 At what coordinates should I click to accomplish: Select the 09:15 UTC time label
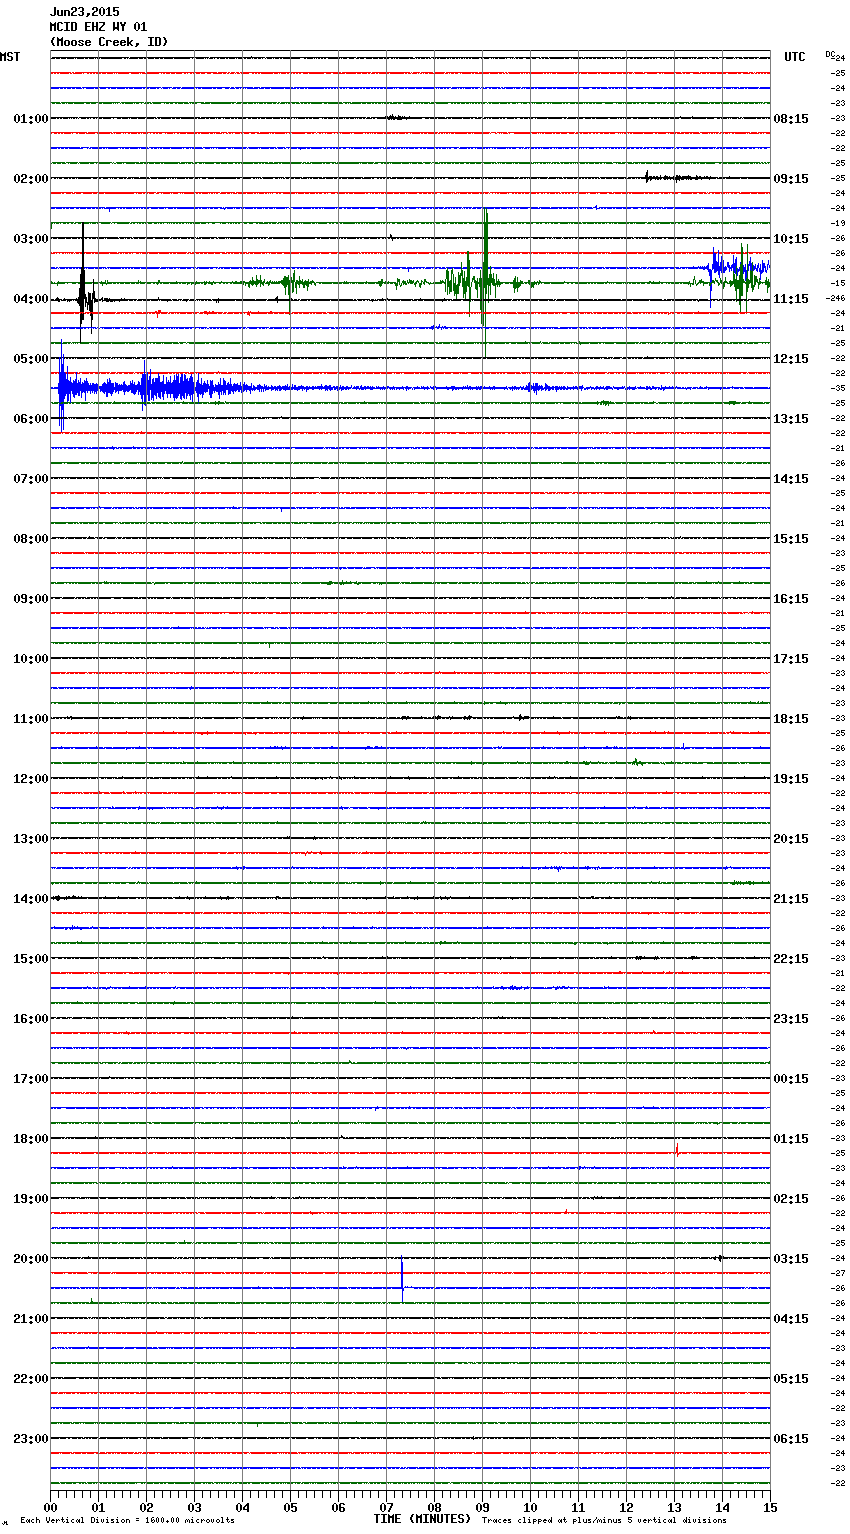(791, 179)
